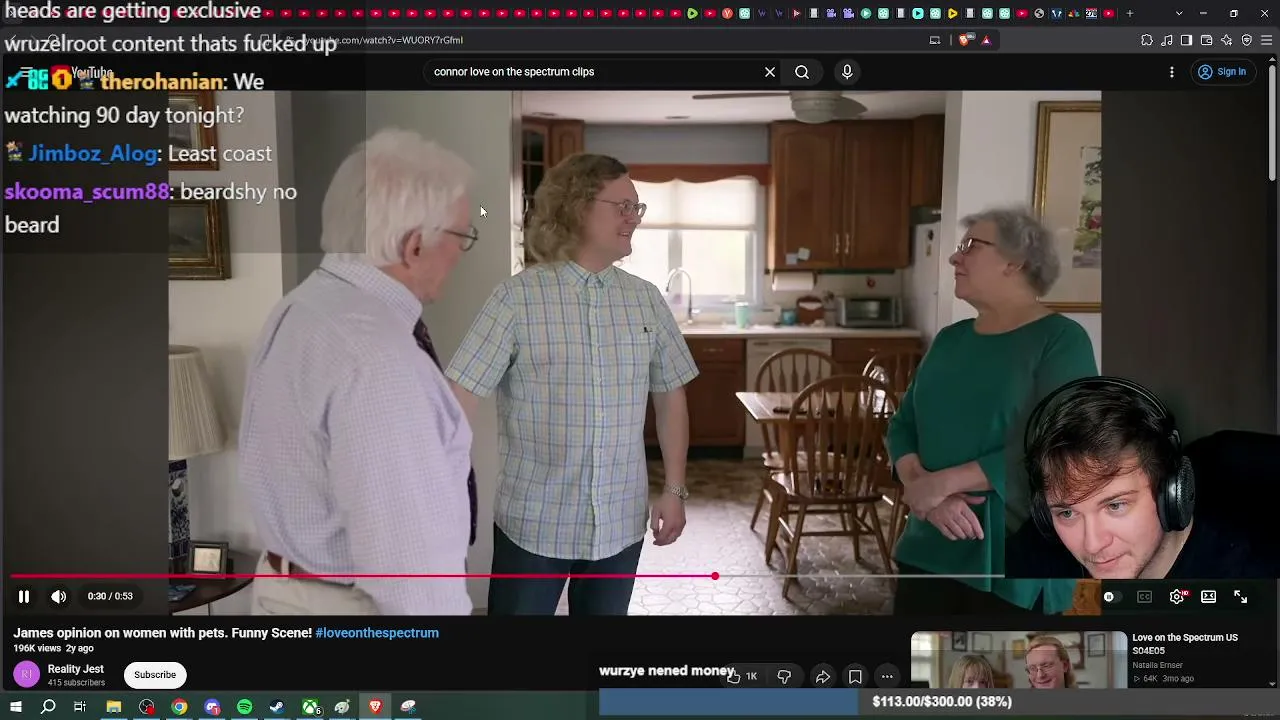Switch to Brave browser on the taskbar

(x=375, y=707)
